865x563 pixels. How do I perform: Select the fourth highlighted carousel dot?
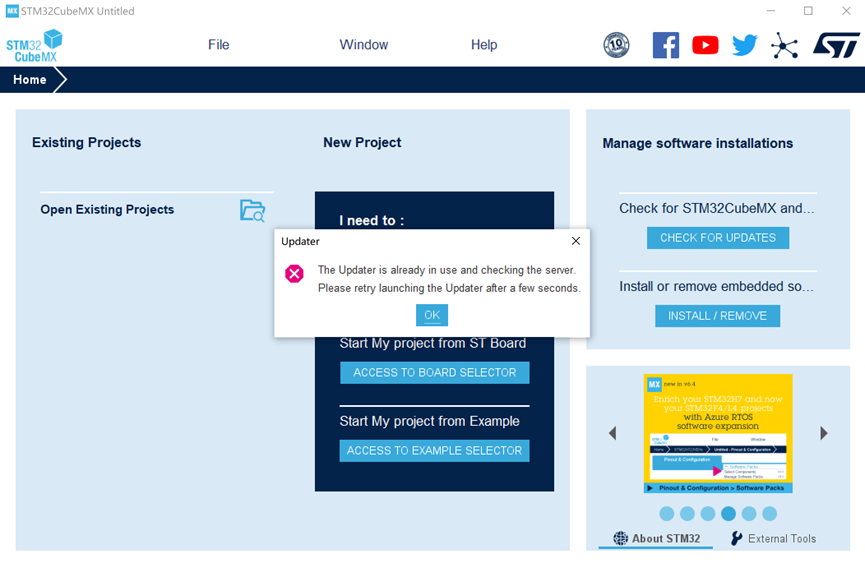728,514
